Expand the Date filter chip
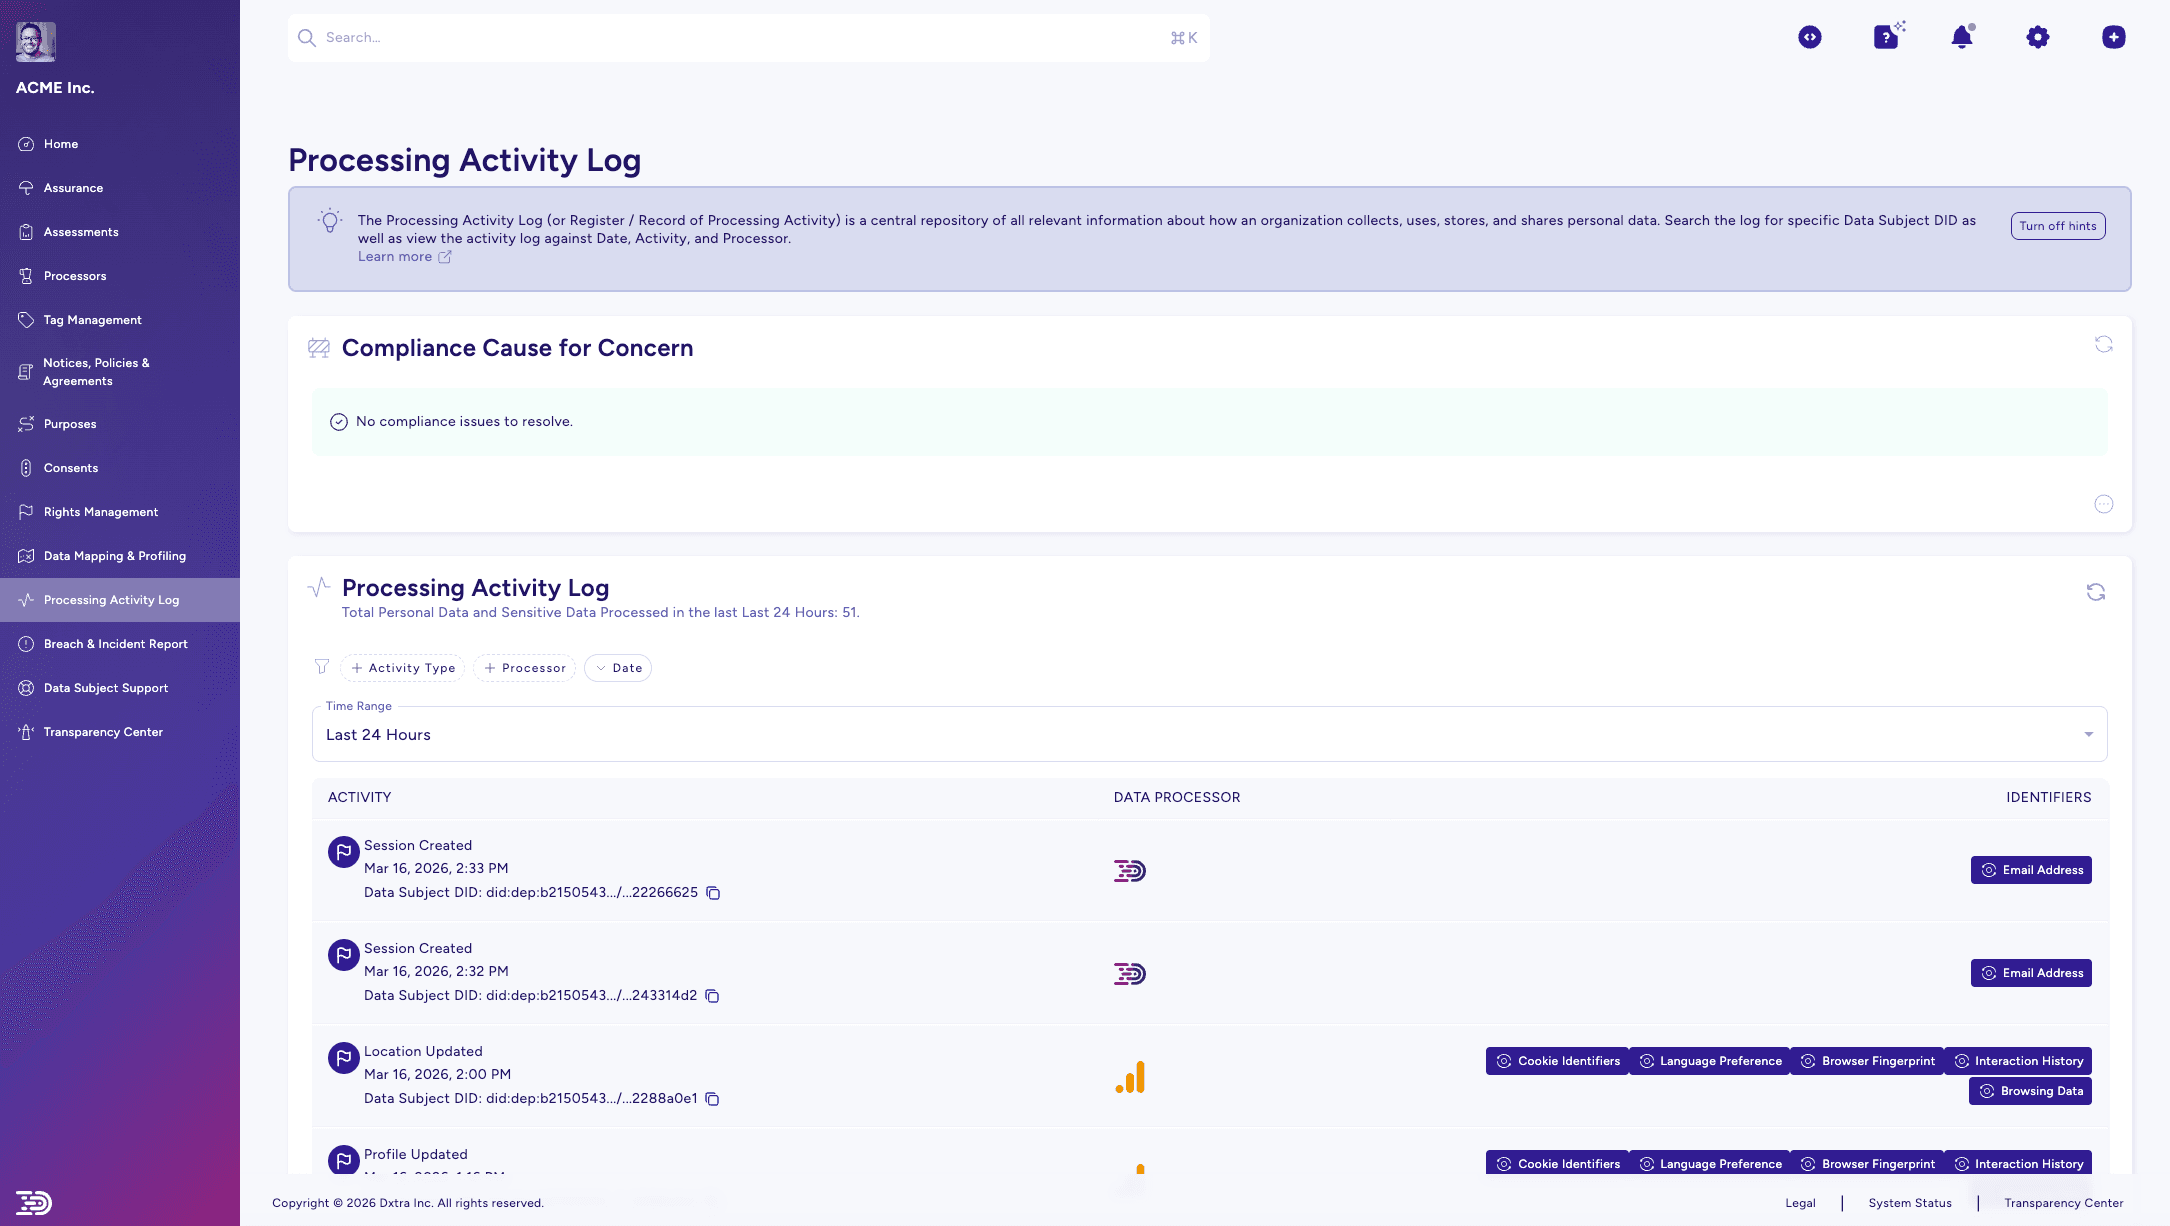 pos(617,668)
